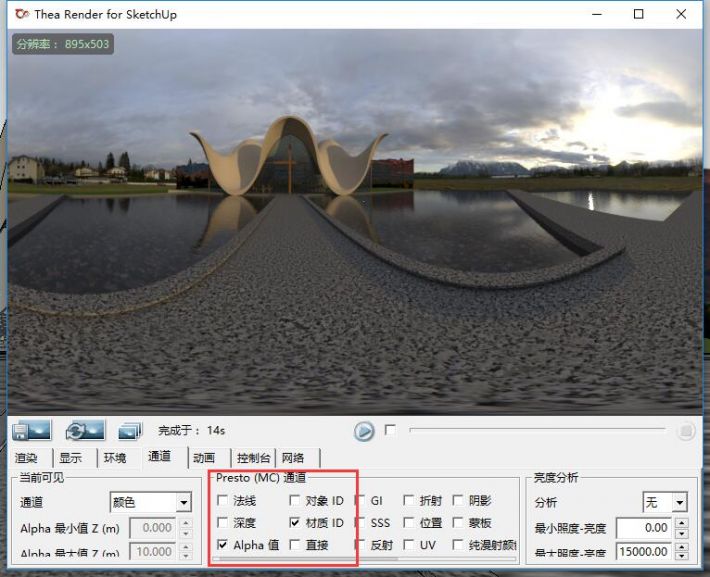Decrease 最小照度-亮度 with down arrow
Image resolution: width=710 pixels, height=577 pixels.
[x=681, y=534]
